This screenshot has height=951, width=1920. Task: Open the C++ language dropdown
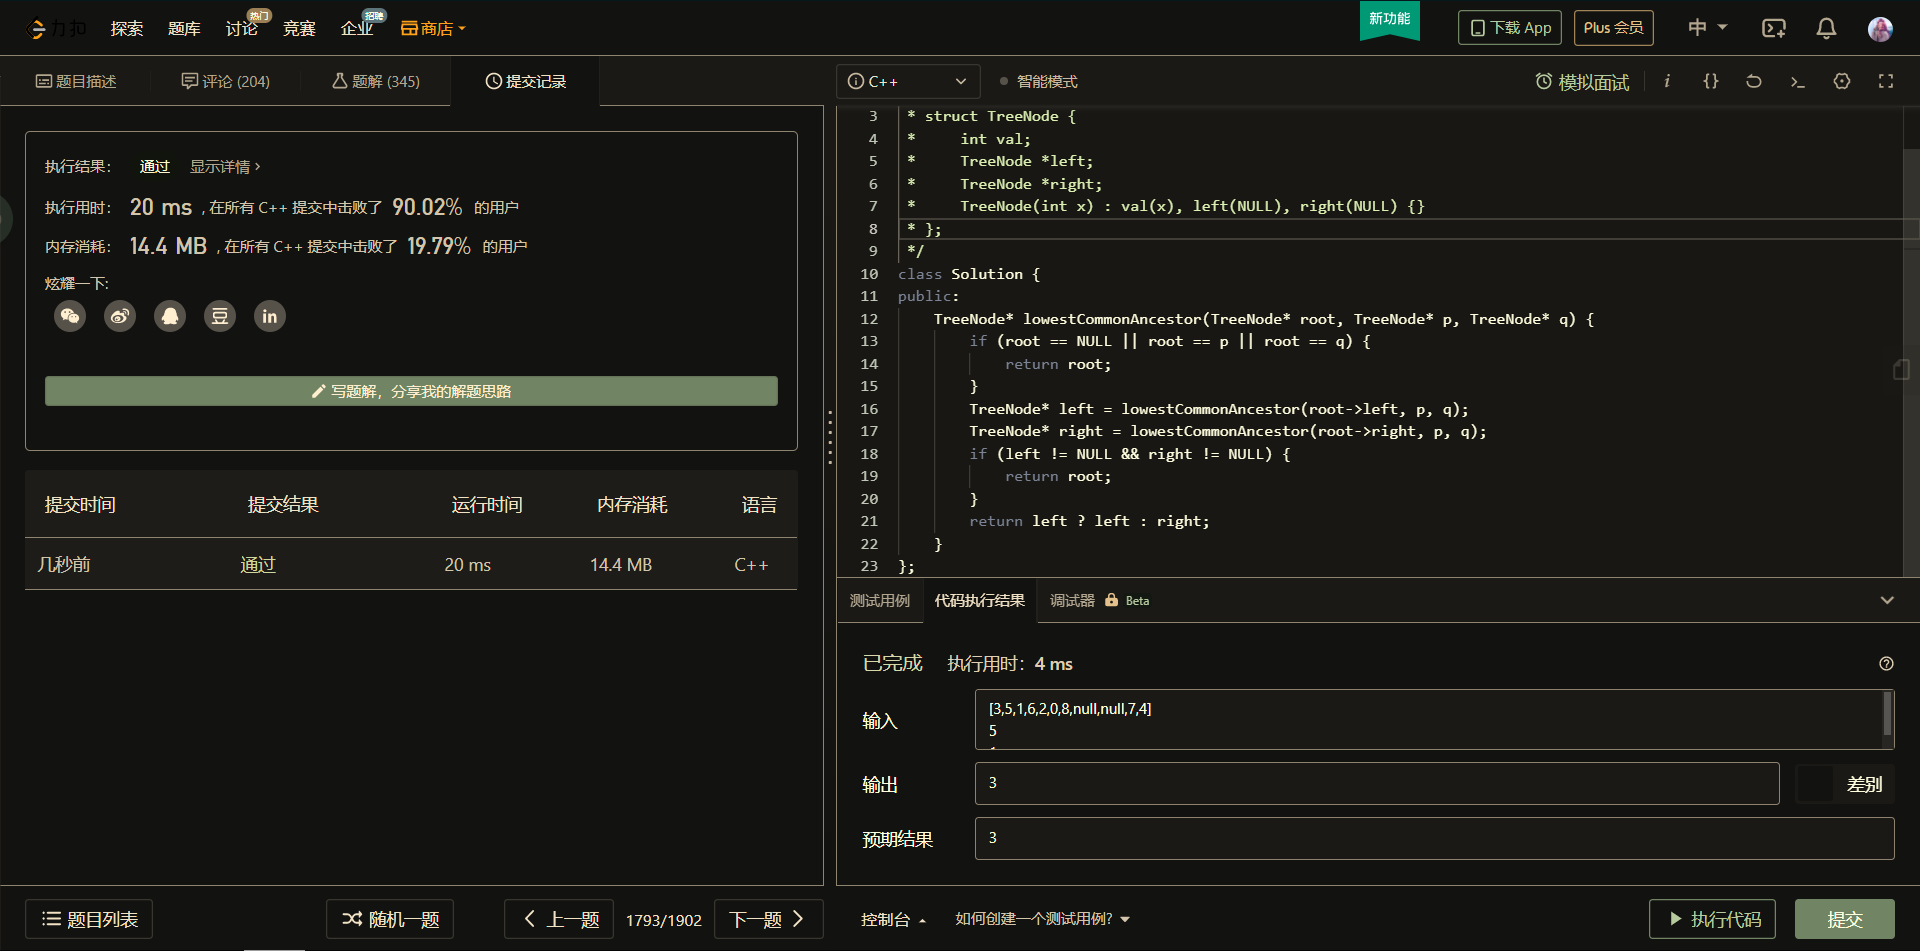907,81
